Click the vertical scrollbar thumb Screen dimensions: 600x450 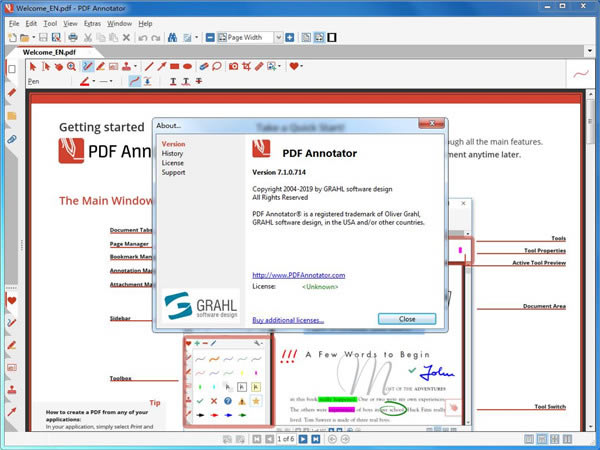coord(590,122)
